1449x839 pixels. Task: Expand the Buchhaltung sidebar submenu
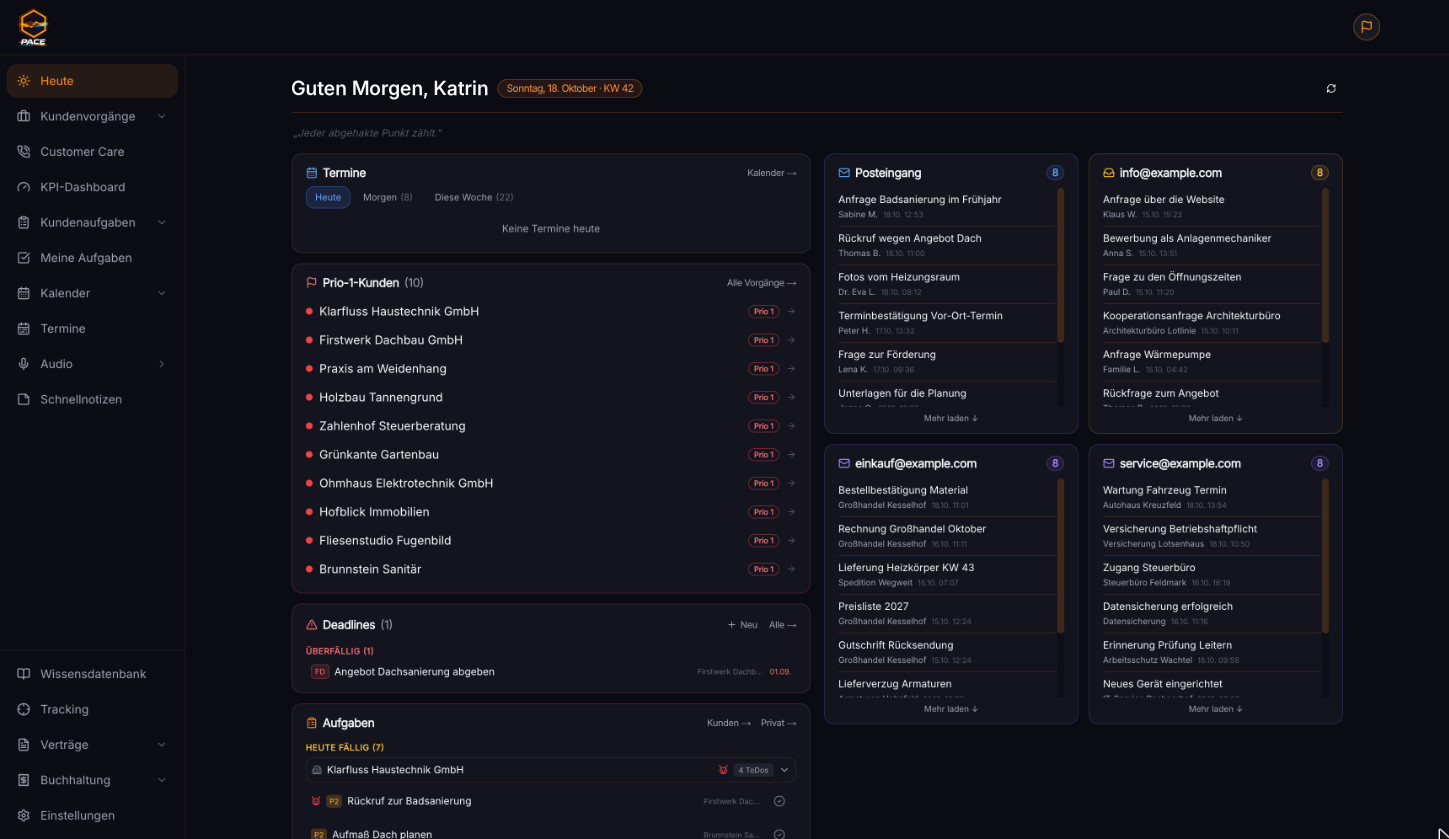[x=162, y=780]
